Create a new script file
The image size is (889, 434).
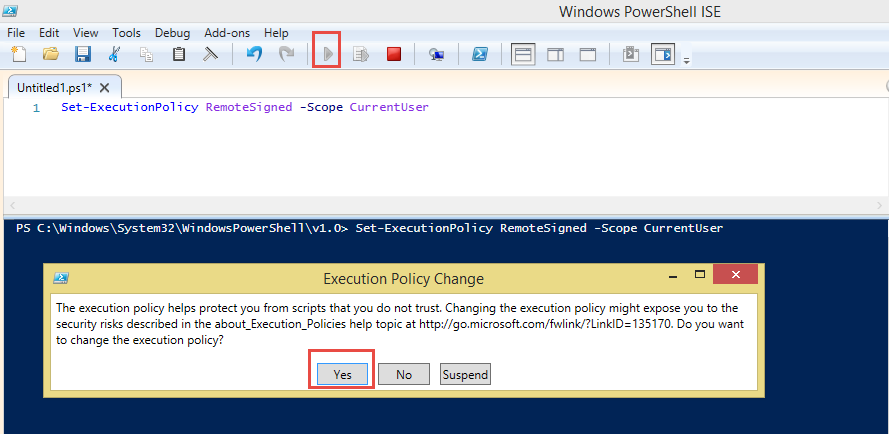pos(19,54)
